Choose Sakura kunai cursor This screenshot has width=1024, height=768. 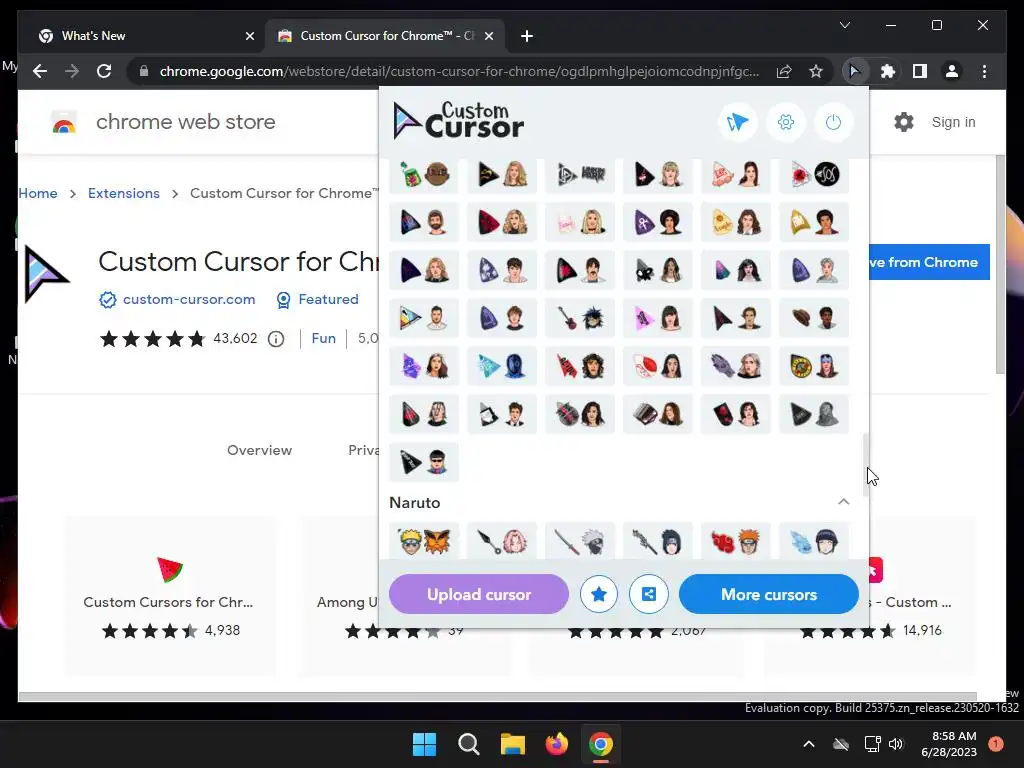(x=502, y=541)
